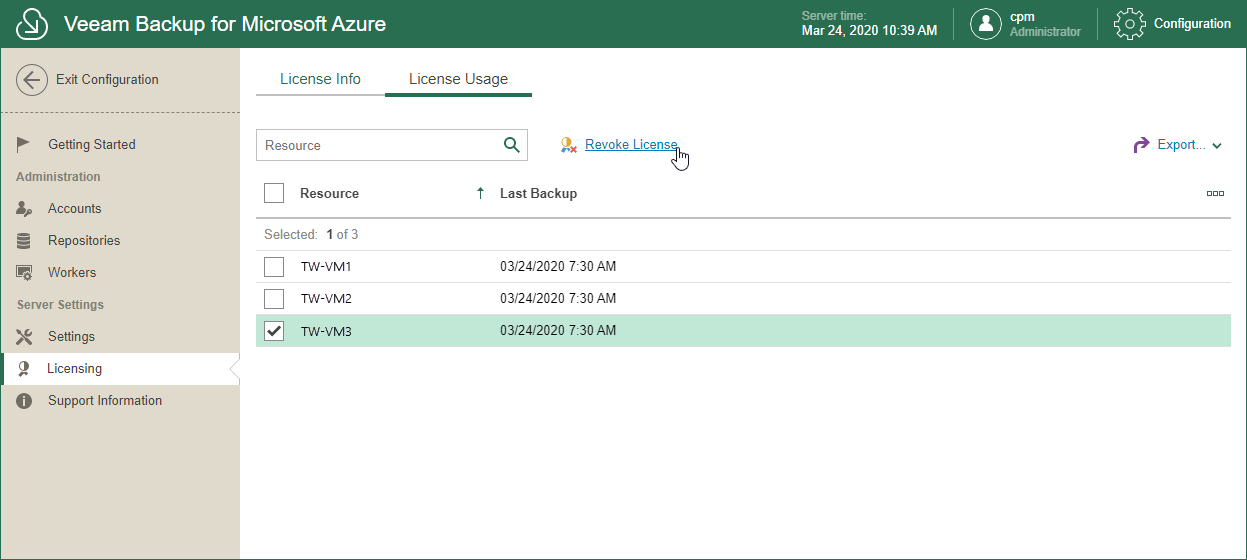Image resolution: width=1247 pixels, height=560 pixels.
Task: Click the Settings wrench icon
Action: pos(25,336)
